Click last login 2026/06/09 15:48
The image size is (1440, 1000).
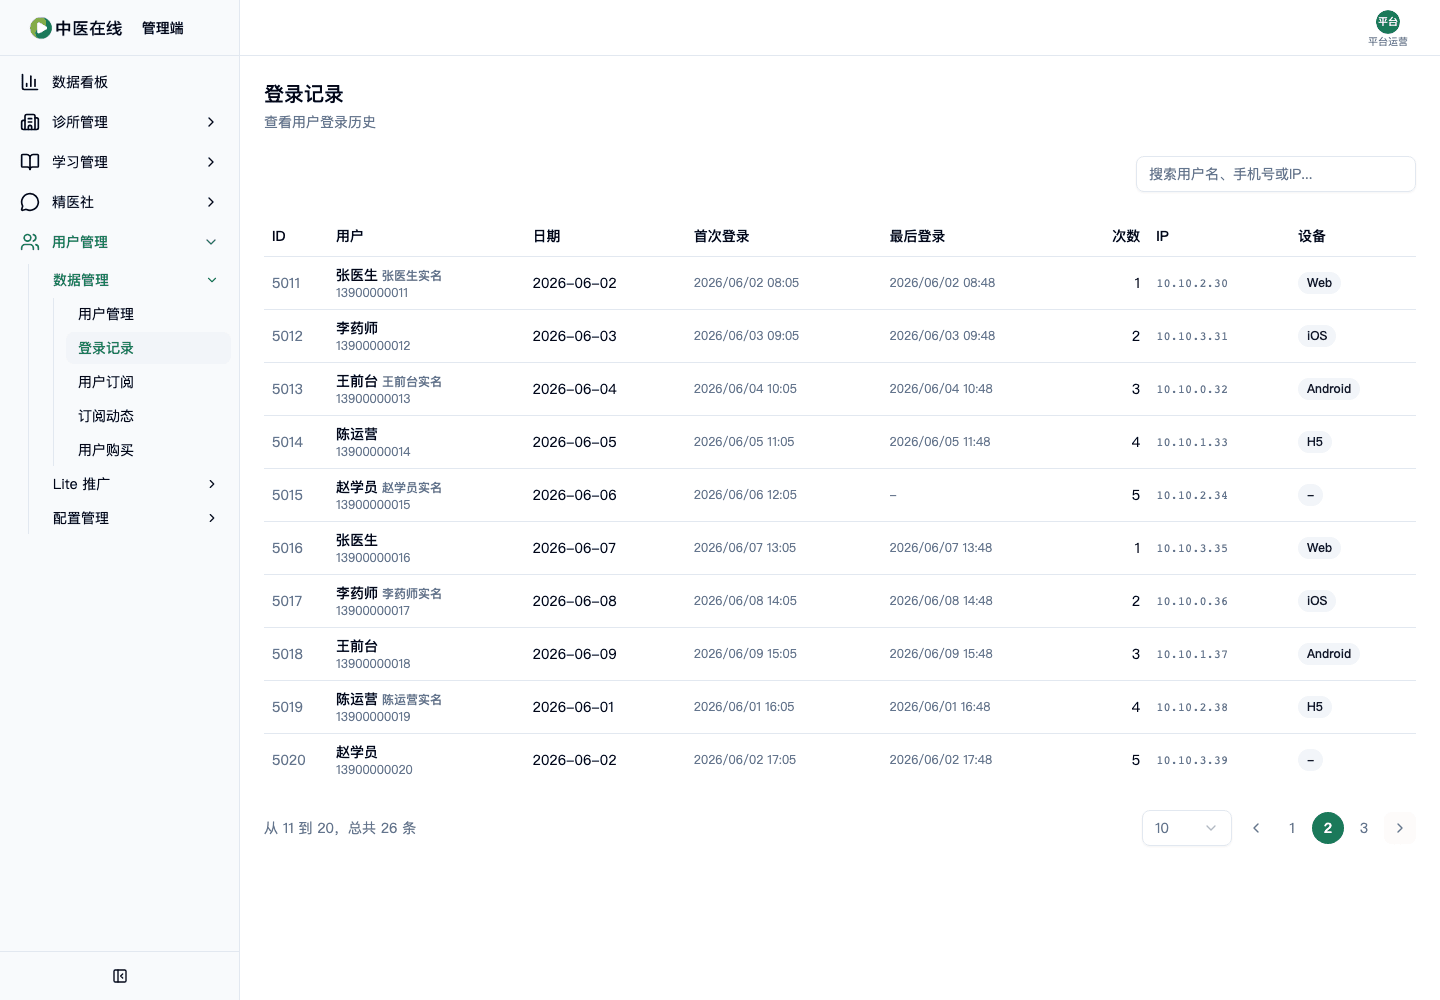coord(941,654)
